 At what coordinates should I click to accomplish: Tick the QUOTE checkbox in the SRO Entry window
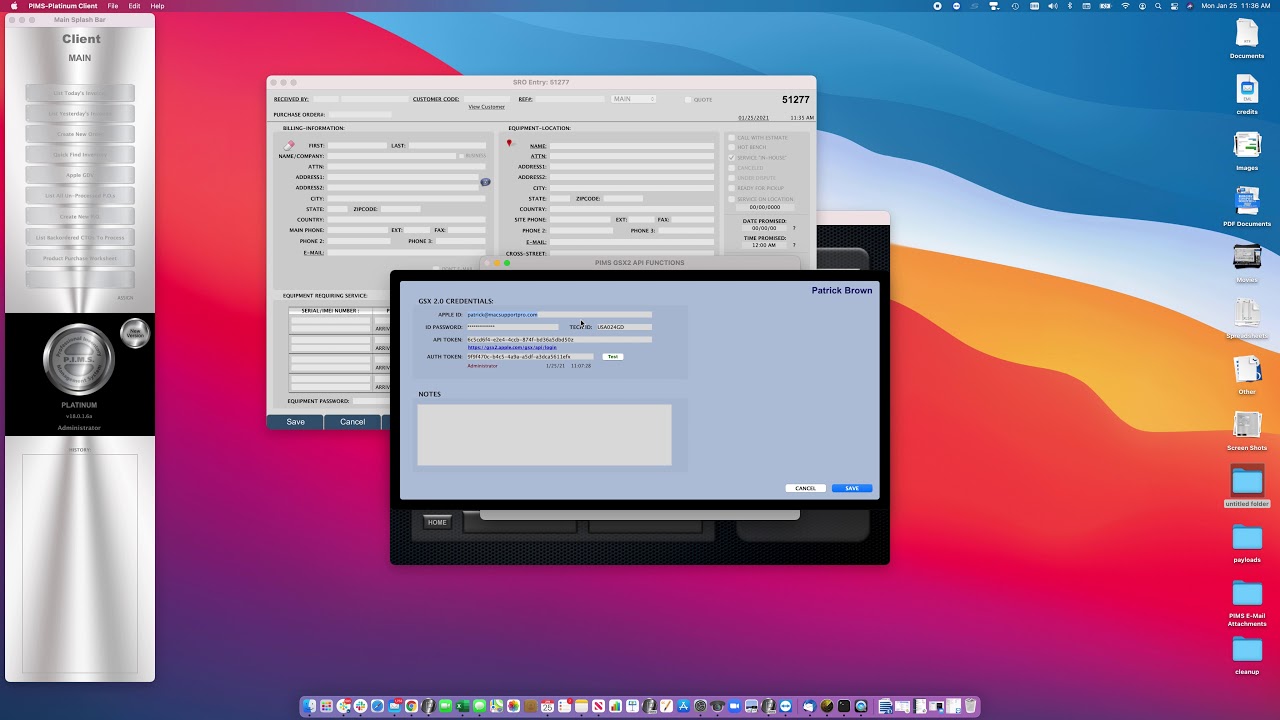tap(688, 99)
